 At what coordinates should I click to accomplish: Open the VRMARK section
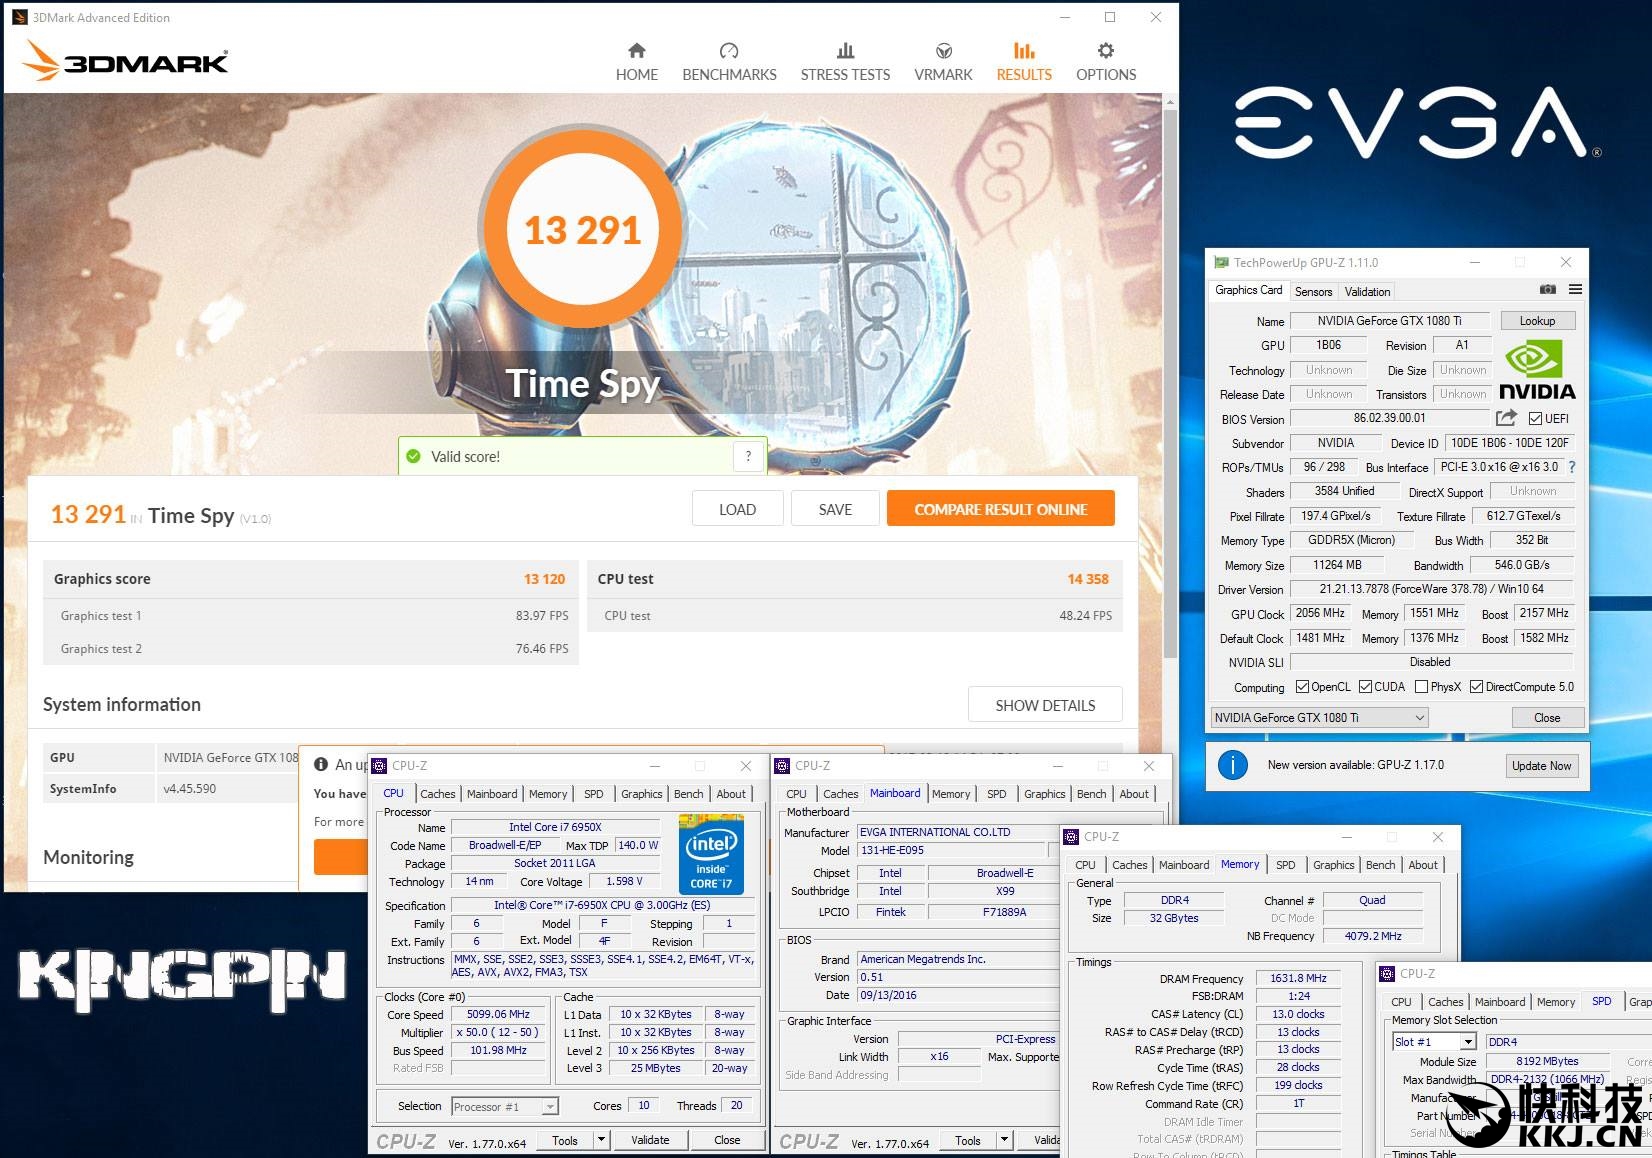point(943,62)
